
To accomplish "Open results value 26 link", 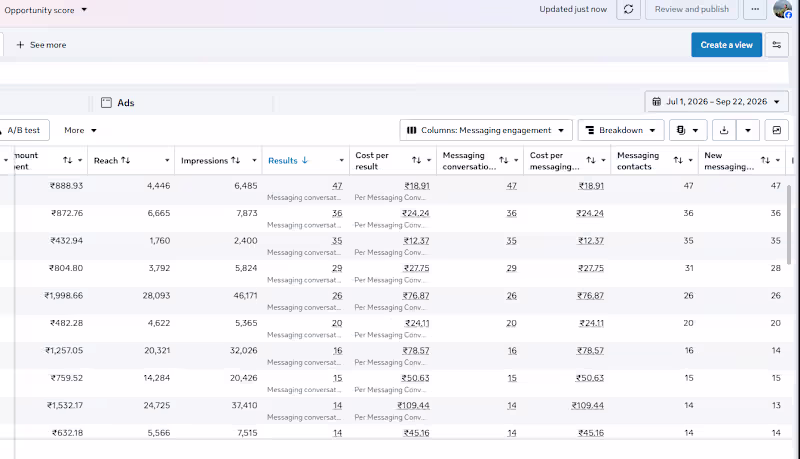I will point(337,296).
